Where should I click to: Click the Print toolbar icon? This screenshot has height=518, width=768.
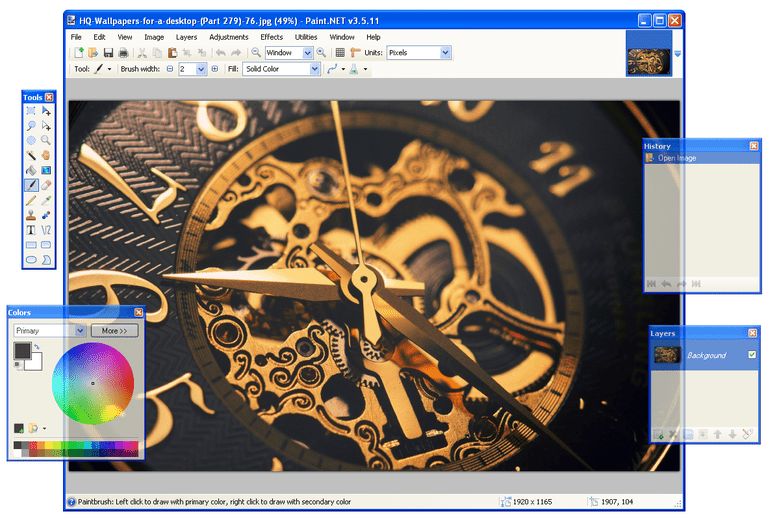123,52
